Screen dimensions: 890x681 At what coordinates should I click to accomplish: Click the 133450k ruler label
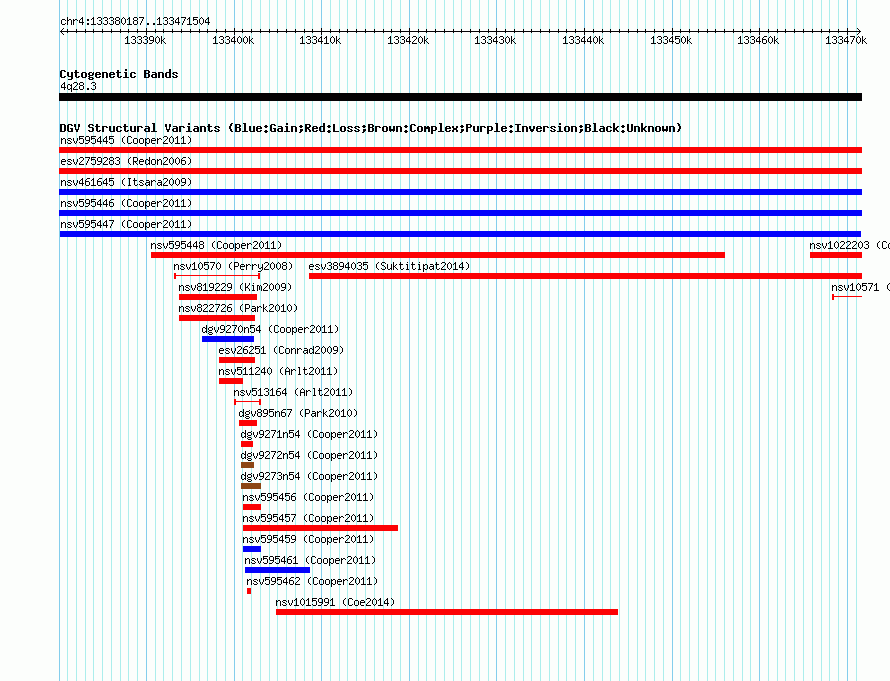(671, 40)
